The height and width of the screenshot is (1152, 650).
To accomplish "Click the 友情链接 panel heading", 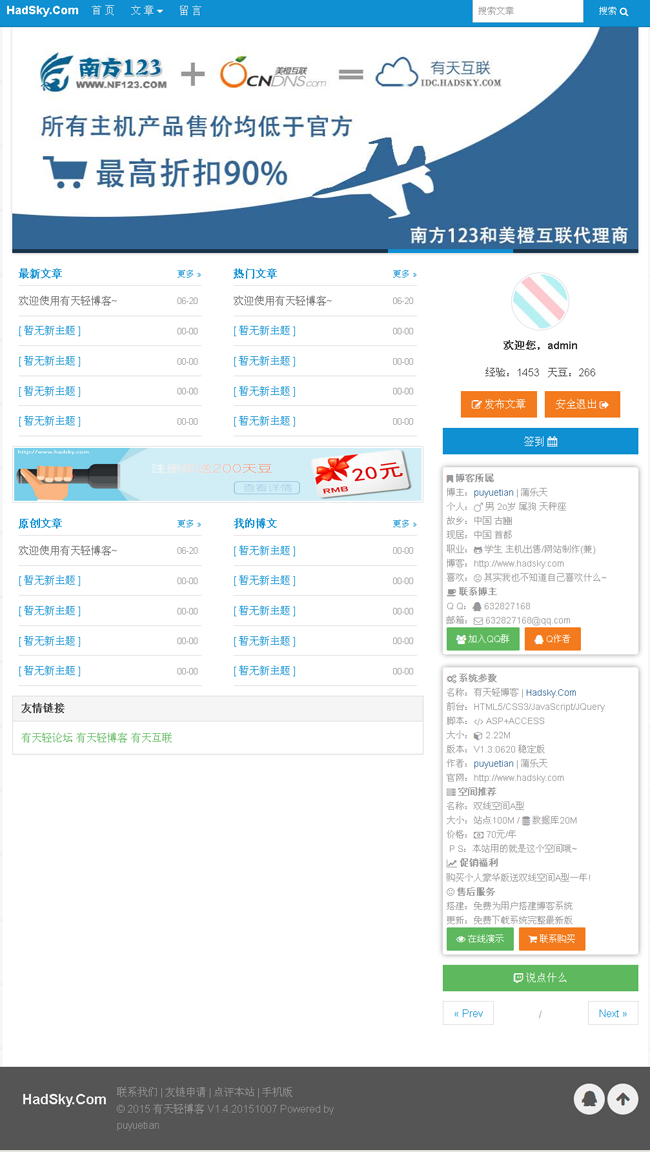I will pyautogui.click(x=43, y=708).
